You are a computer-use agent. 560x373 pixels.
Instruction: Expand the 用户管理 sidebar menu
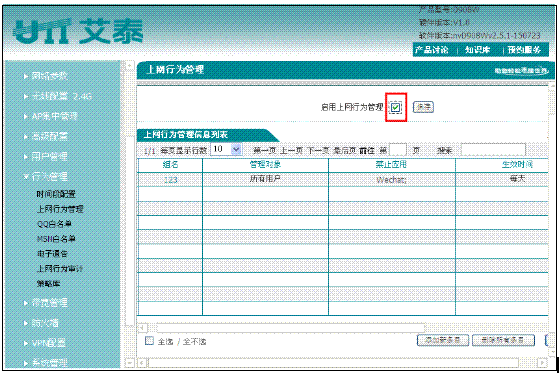point(49,156)
